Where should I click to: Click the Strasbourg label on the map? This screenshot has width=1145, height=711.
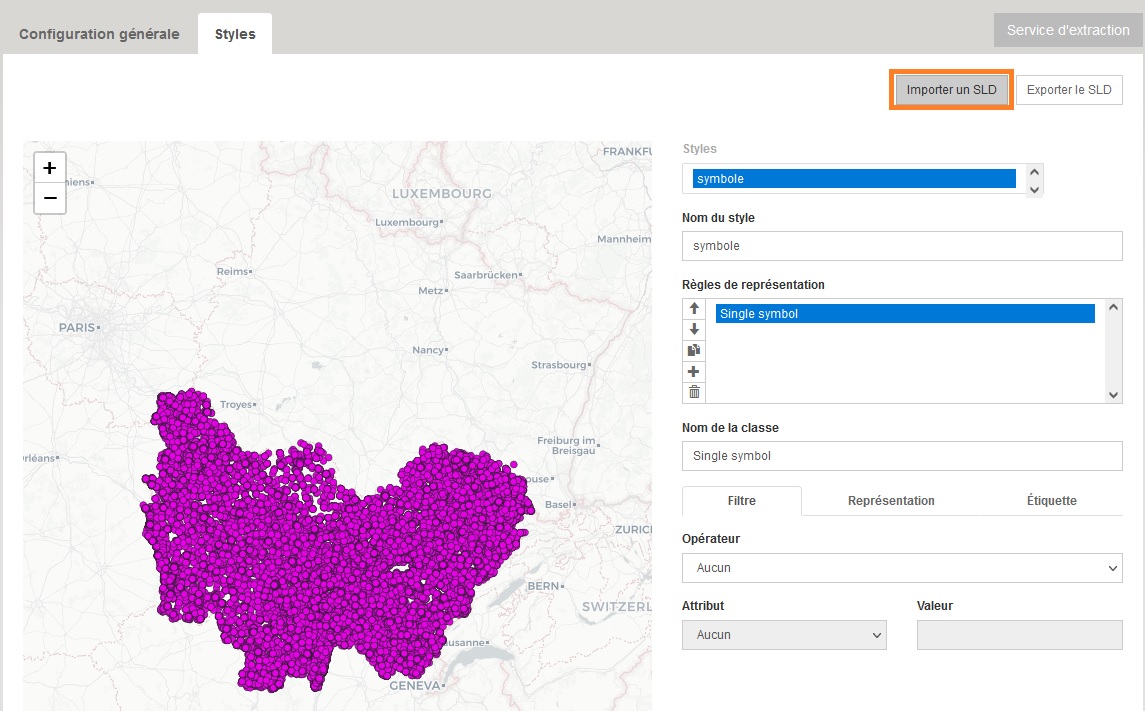click(x=559, y=365)
